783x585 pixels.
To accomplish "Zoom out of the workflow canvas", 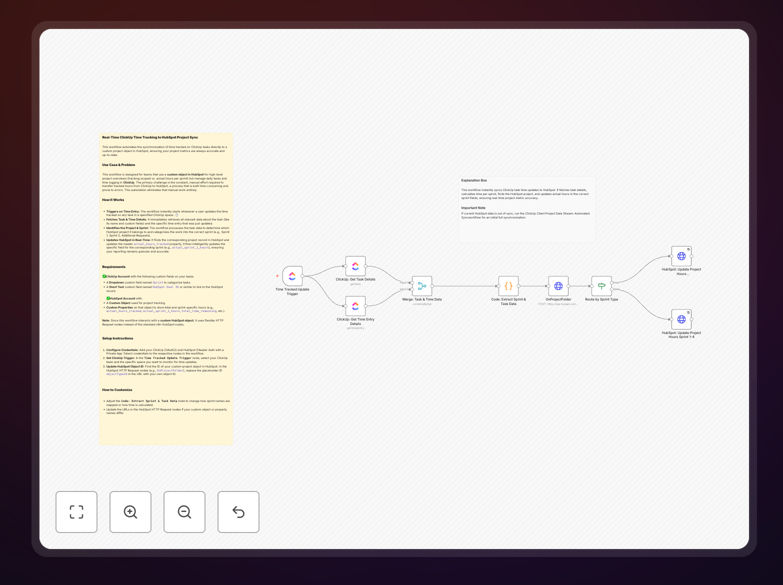I will (x=184, y=512).
